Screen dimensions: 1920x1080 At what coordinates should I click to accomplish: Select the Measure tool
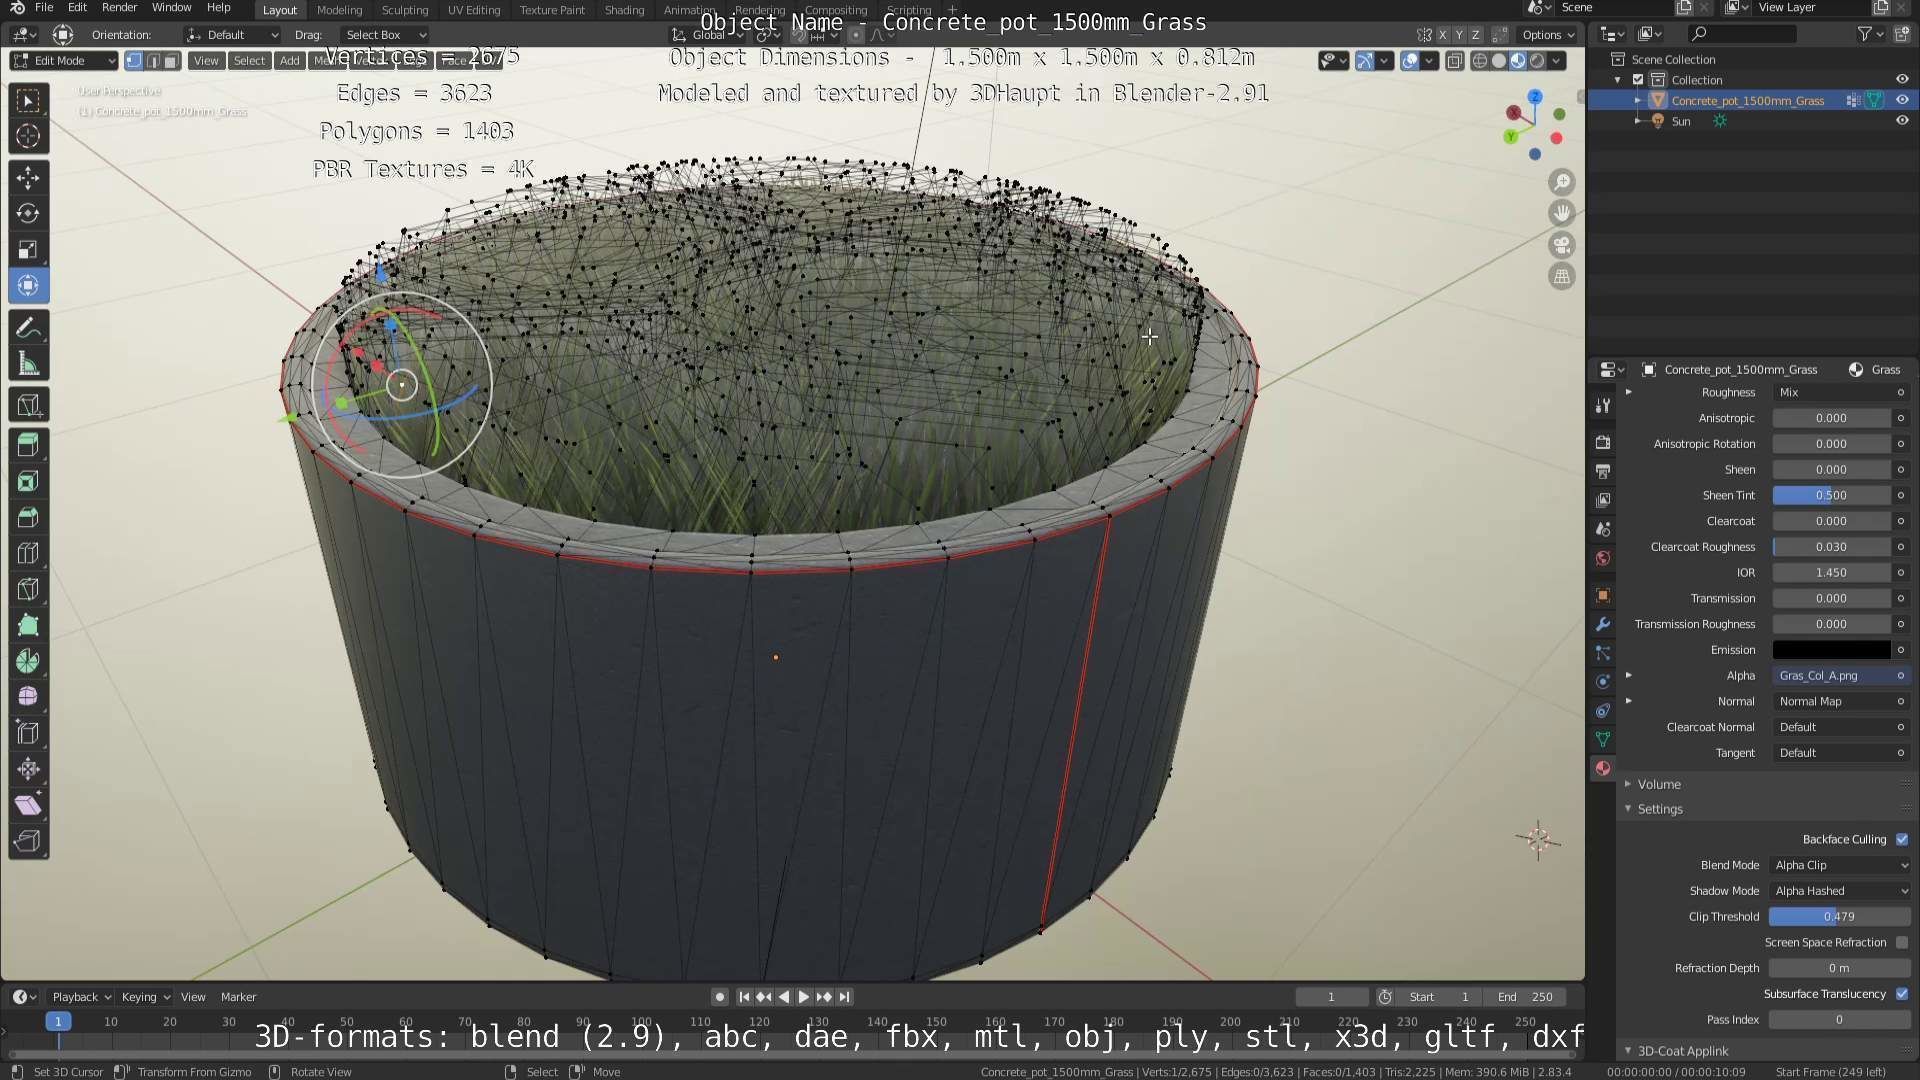[x=28, y=364]
